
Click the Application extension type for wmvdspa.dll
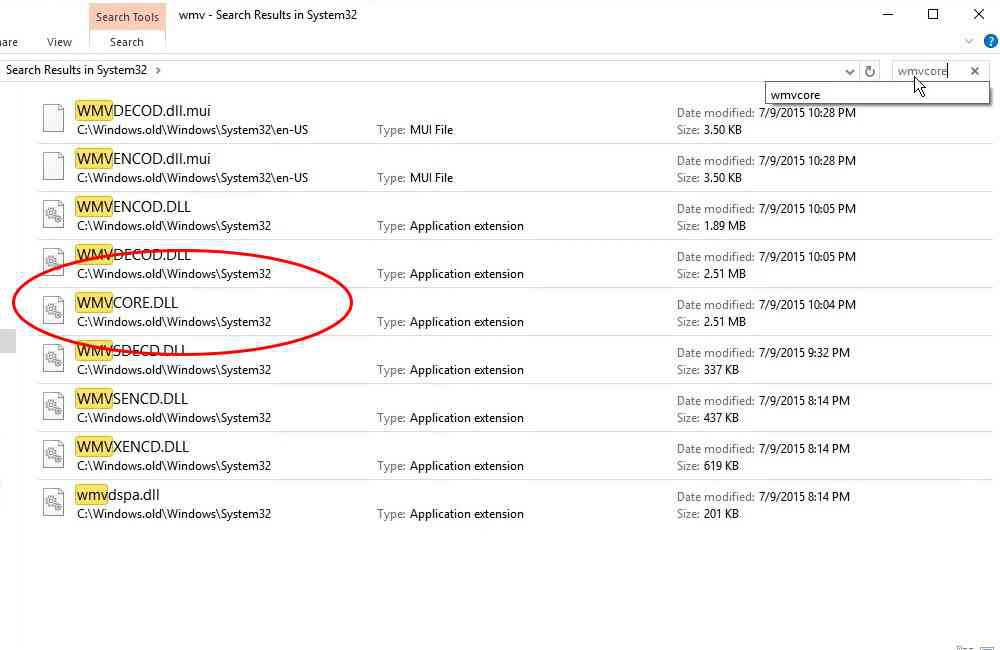467,514
